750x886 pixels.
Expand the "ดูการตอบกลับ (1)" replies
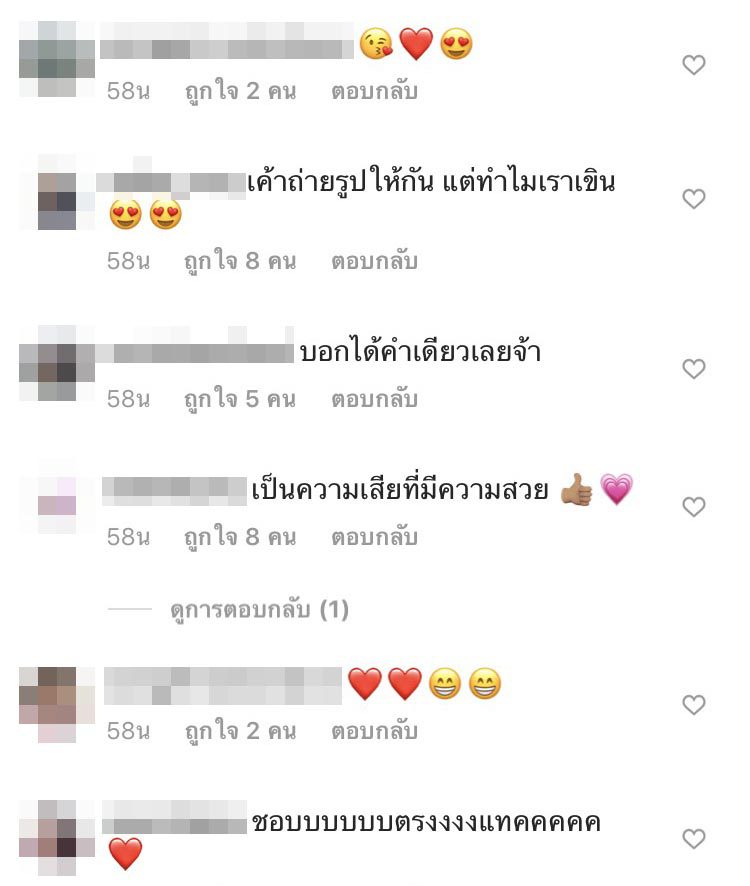click(259, 610)
